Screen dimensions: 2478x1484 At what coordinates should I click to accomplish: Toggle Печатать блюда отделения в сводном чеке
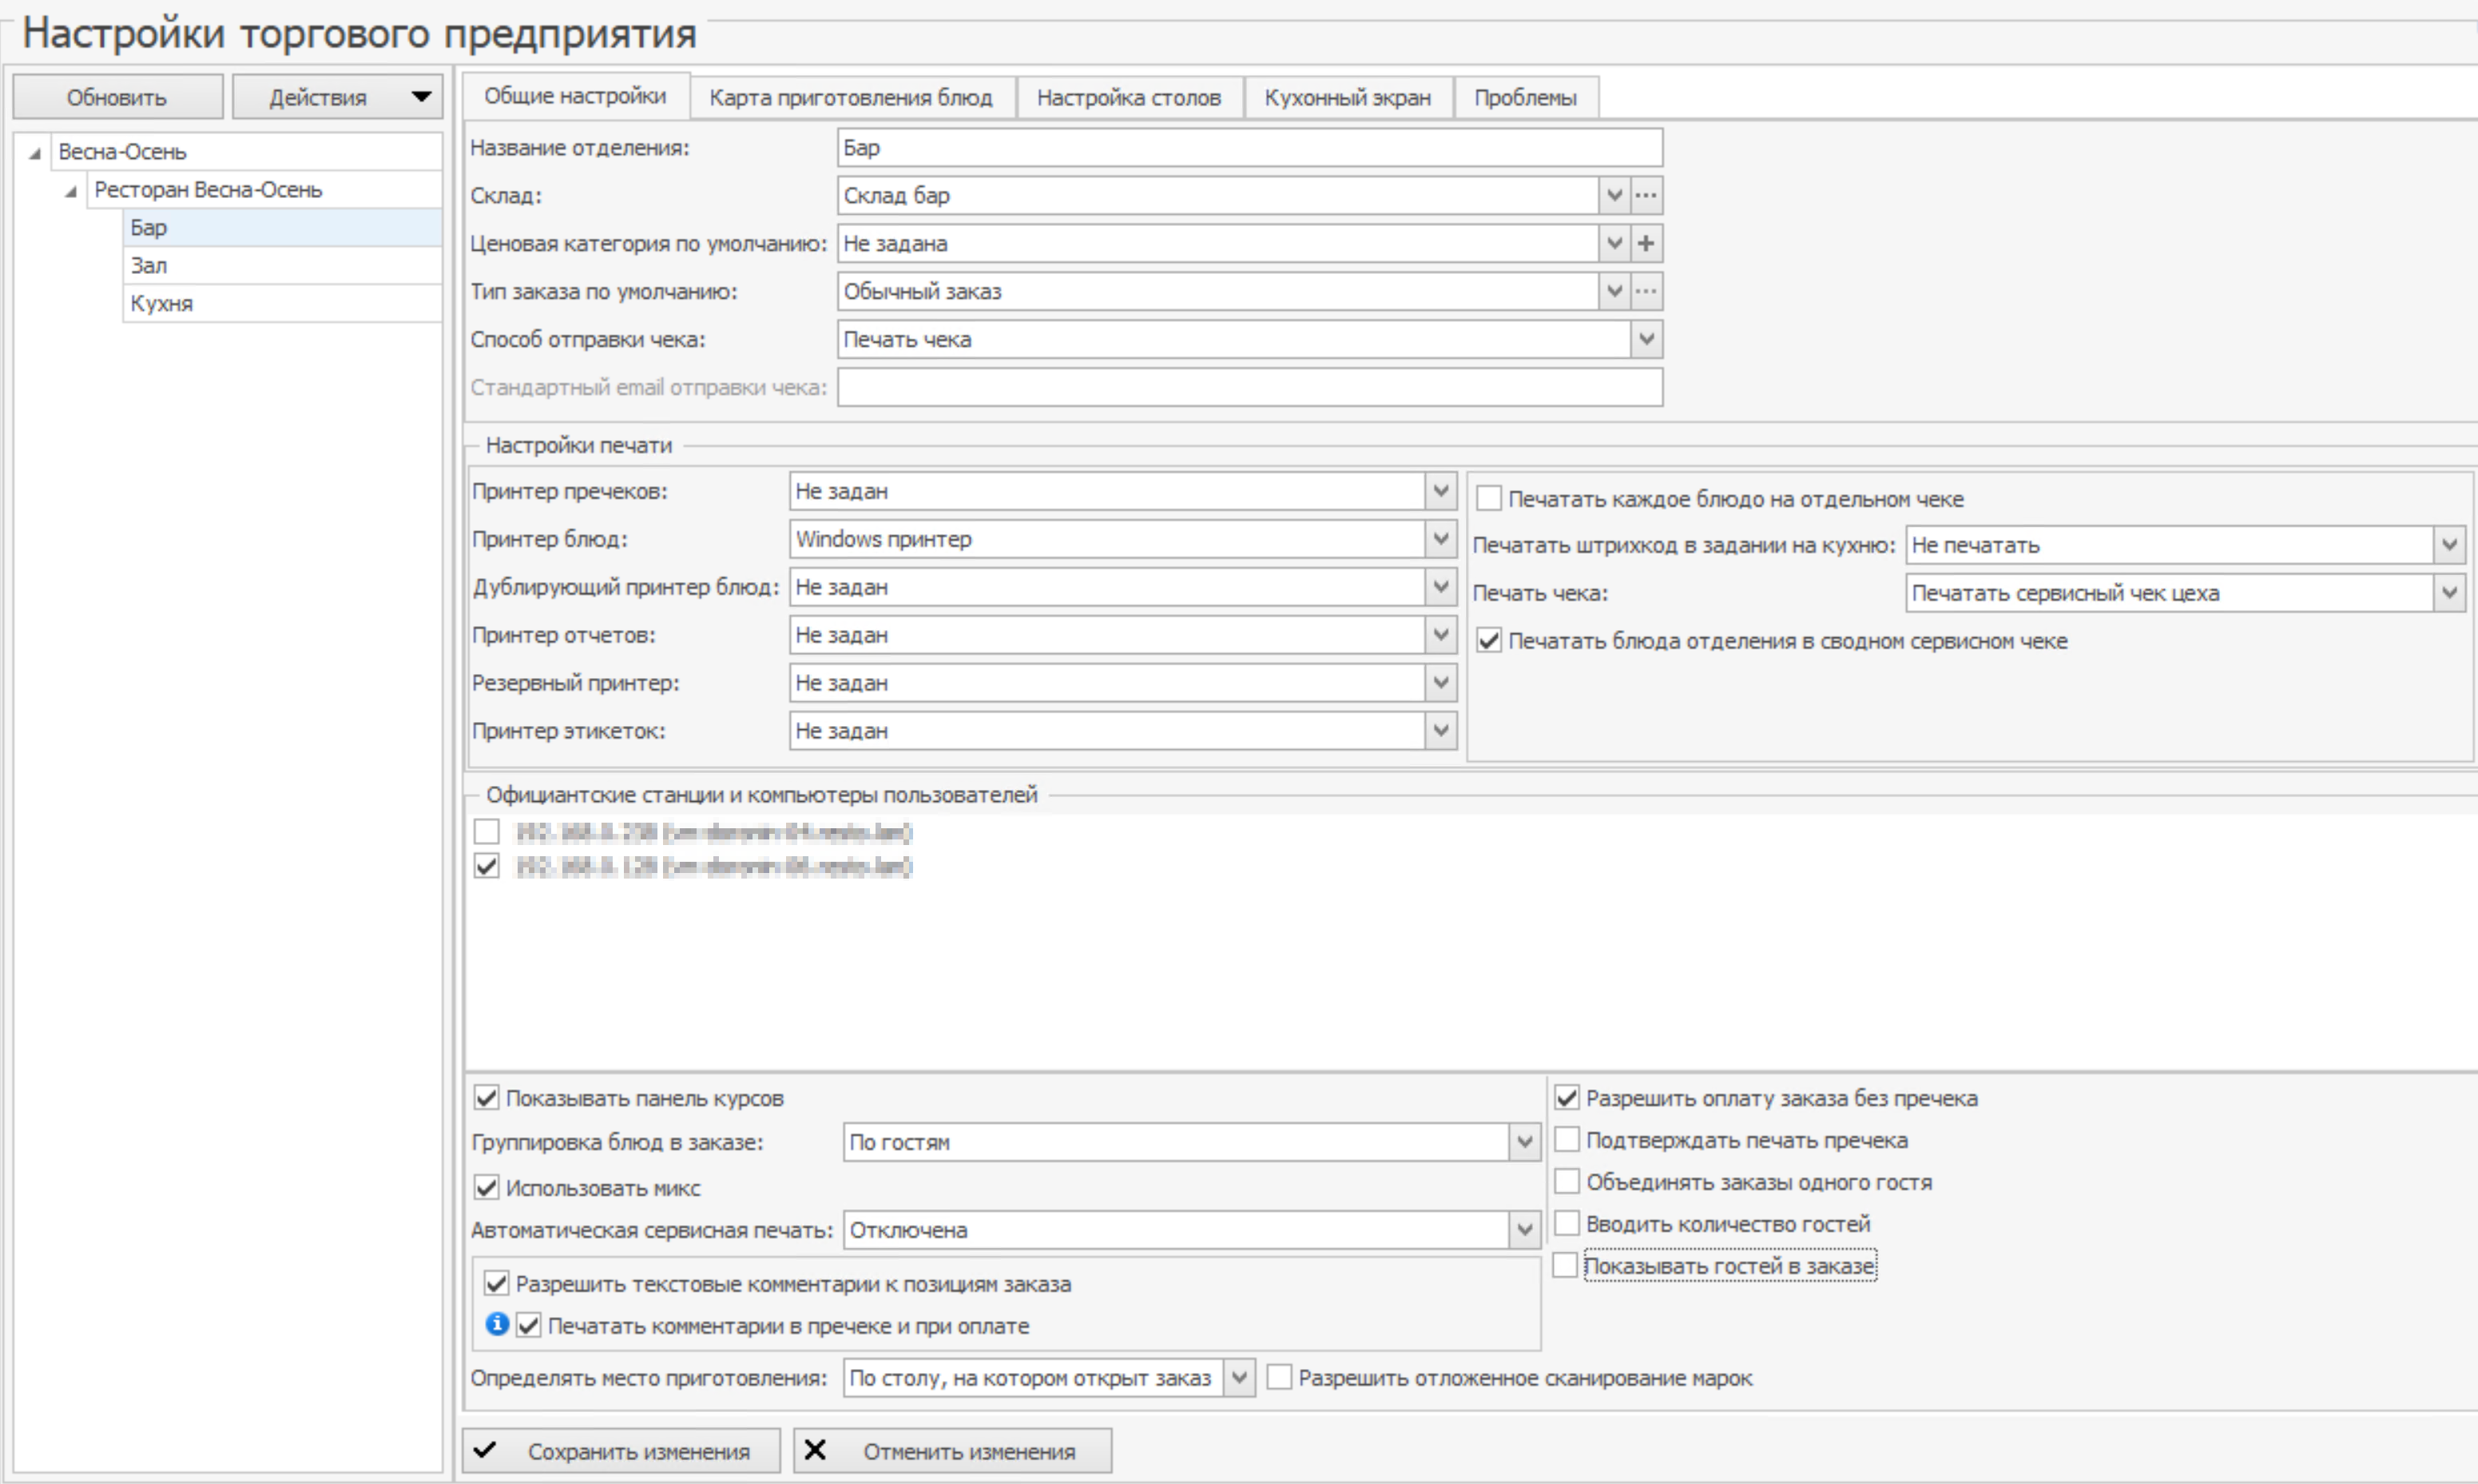pyautogui.click(x=1489, y=640)
